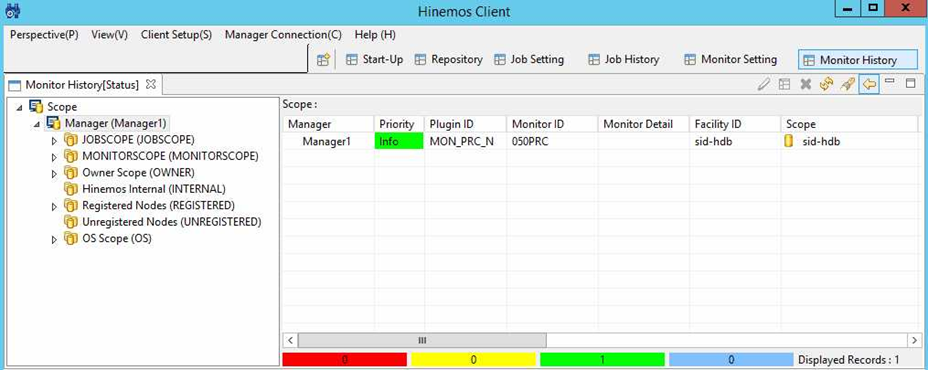The height and width of the screenshot is (370, 928).
Task: Click the grey table detail icon
Action: pyautogui.click(x=785, y=85)
